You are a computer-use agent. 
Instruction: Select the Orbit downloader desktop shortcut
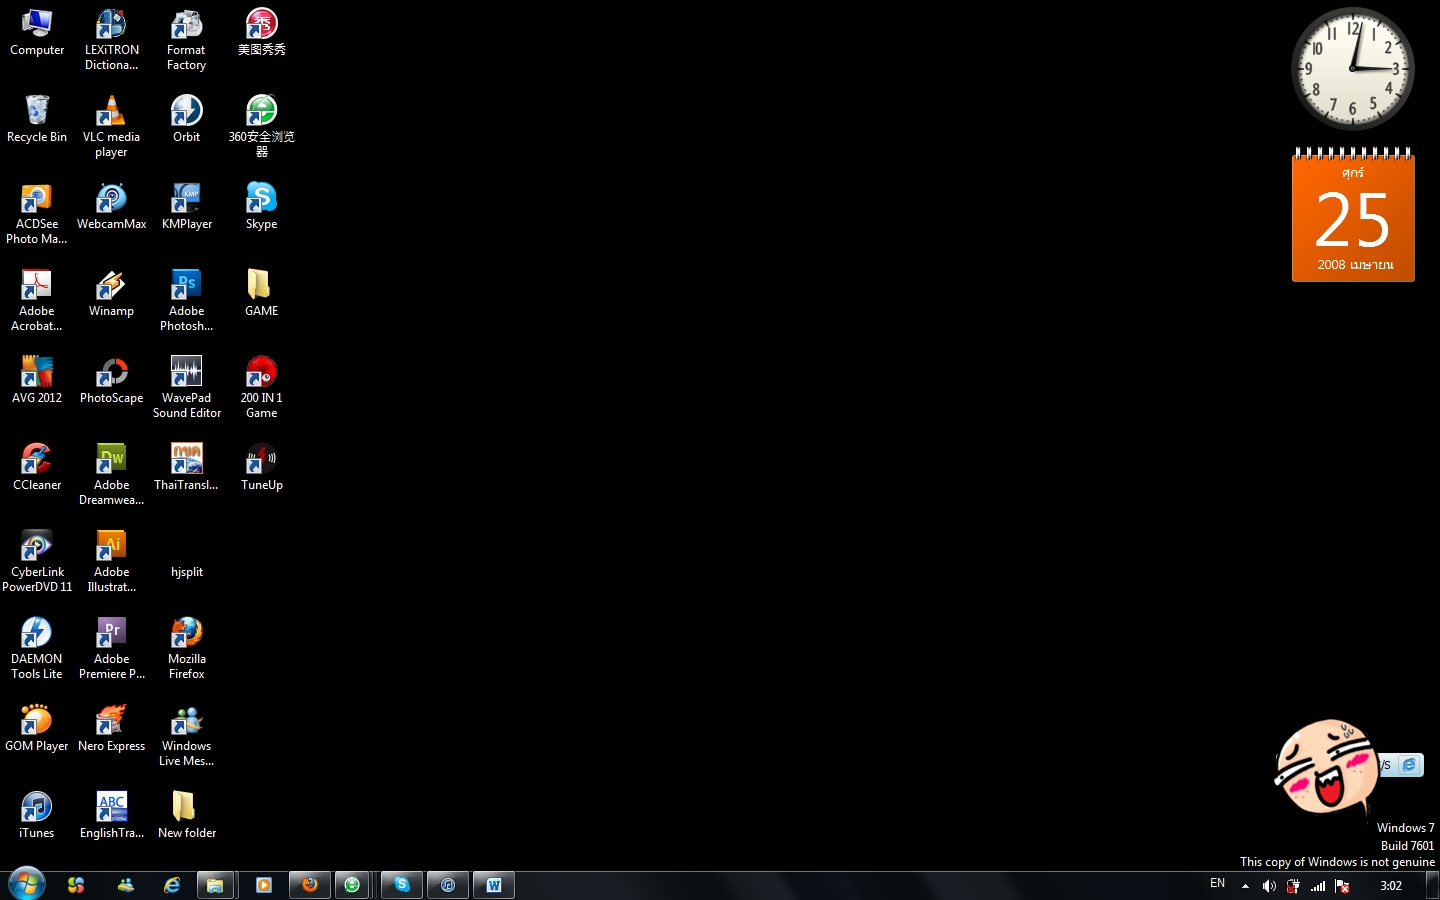point(186,120)
